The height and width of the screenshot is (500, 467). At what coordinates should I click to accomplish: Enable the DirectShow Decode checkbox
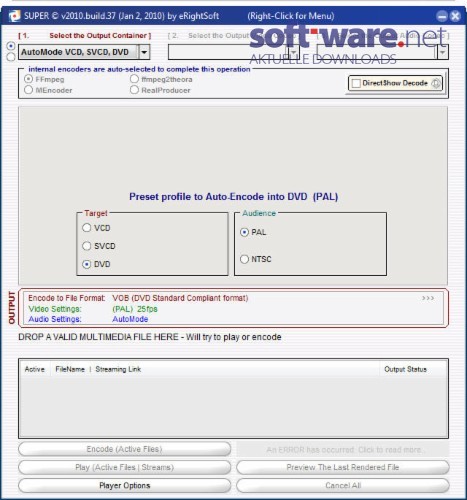coord(356,83)
